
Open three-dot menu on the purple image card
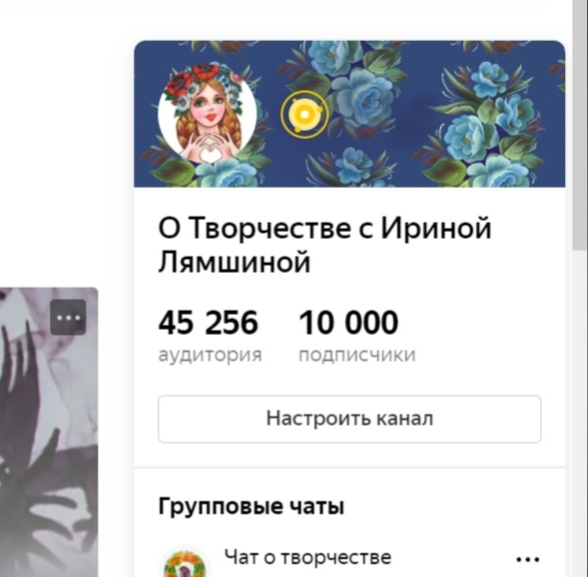(x=68, y=318)
